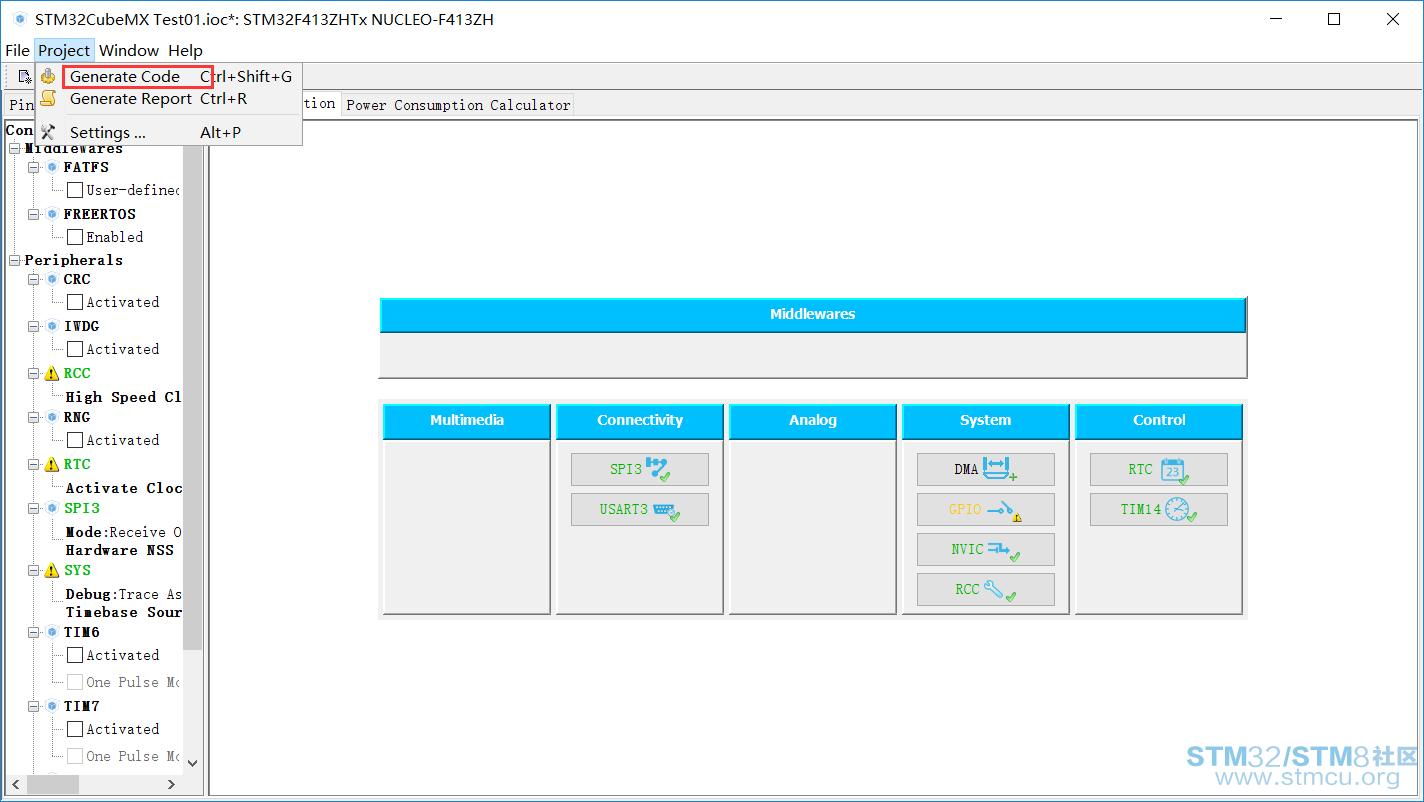Image resolution: width=1424 pixels, height=802 pixels.
Task: Collapse the IWDG tree node
Action: (33, 326)
